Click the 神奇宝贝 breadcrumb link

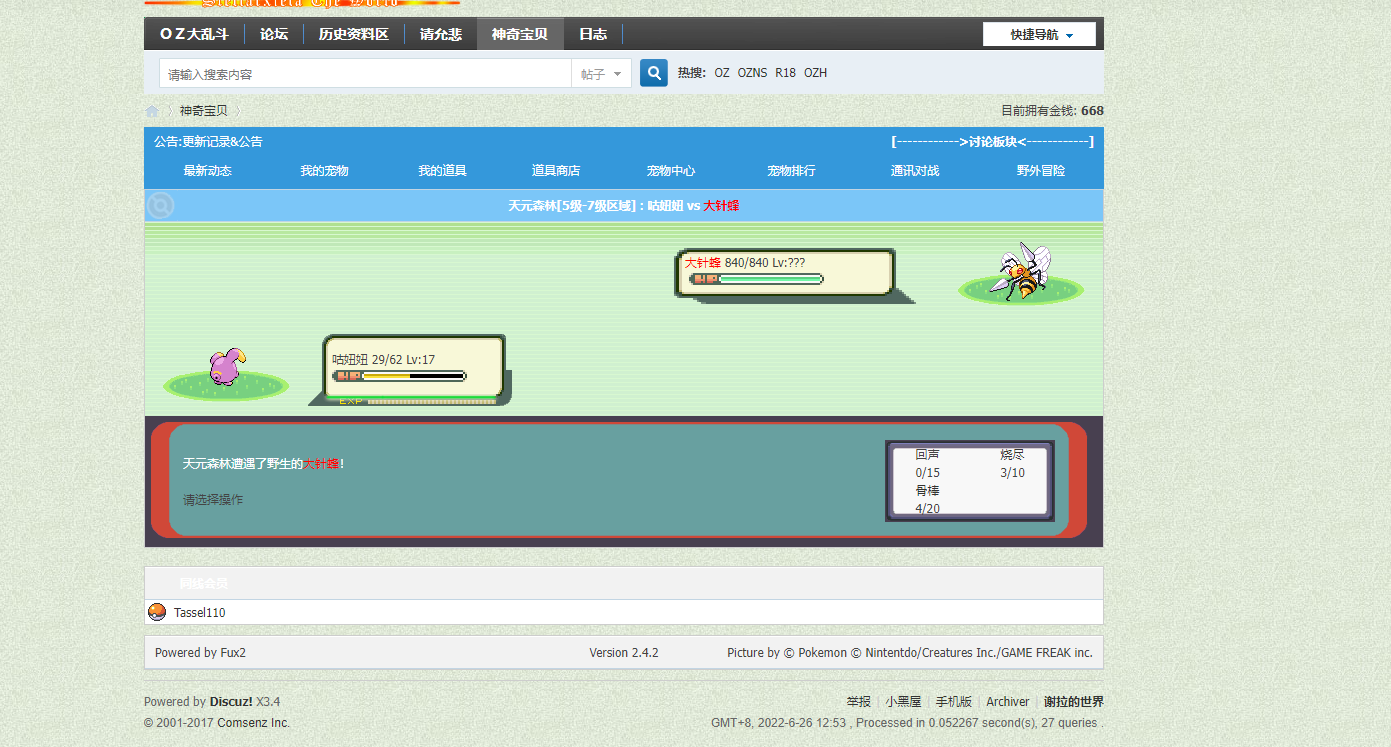point(204,111)
